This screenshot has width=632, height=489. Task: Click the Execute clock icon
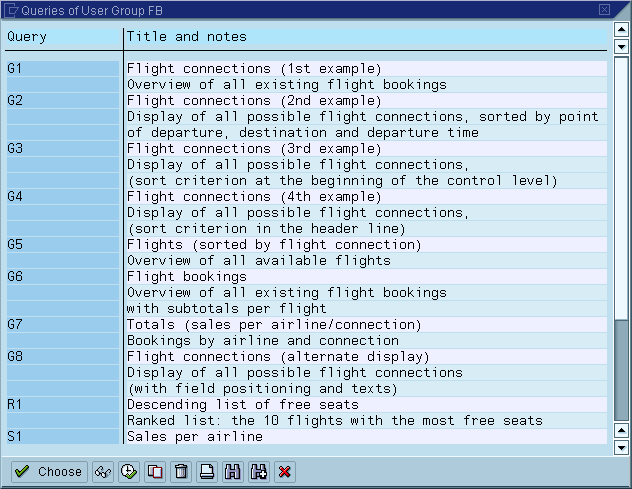pos(129,471)
